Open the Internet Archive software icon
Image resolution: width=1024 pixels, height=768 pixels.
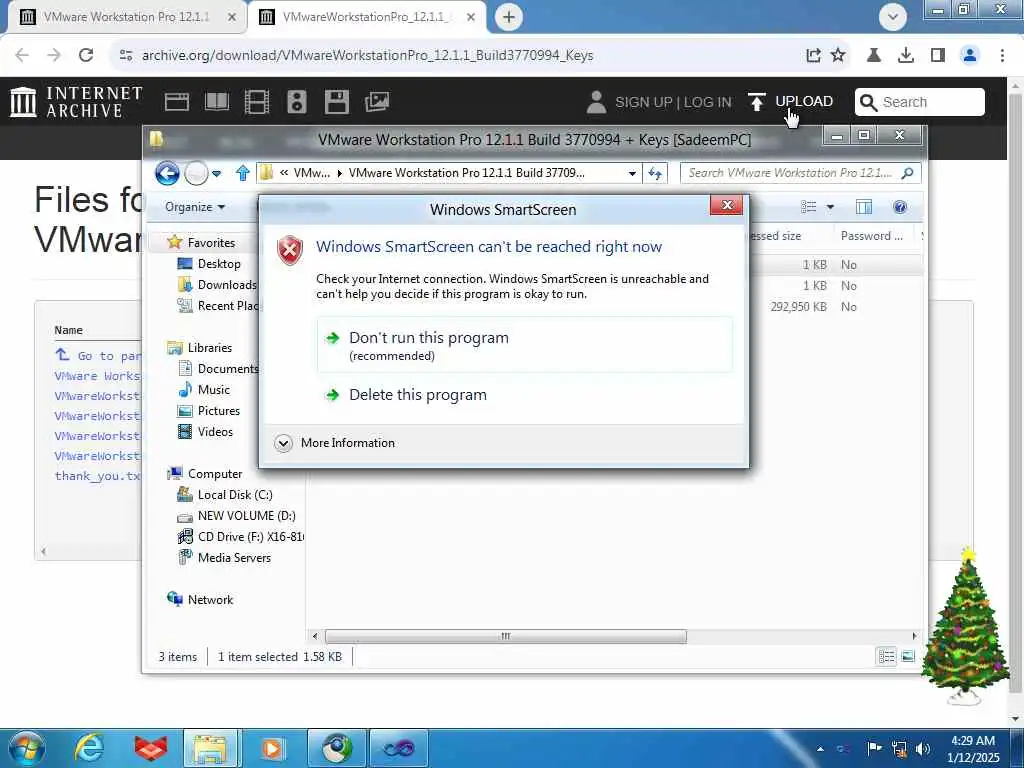pos(337,102)
